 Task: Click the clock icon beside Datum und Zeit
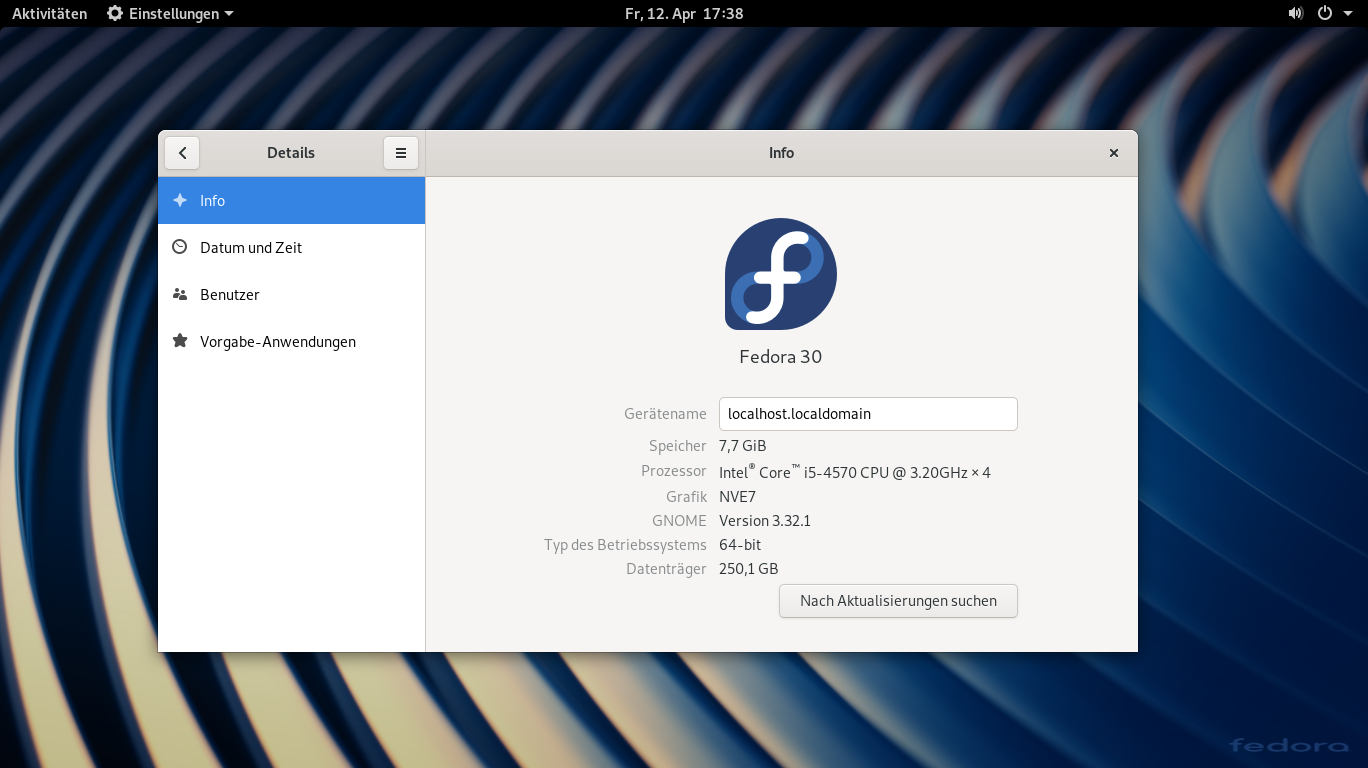[180, 247]
